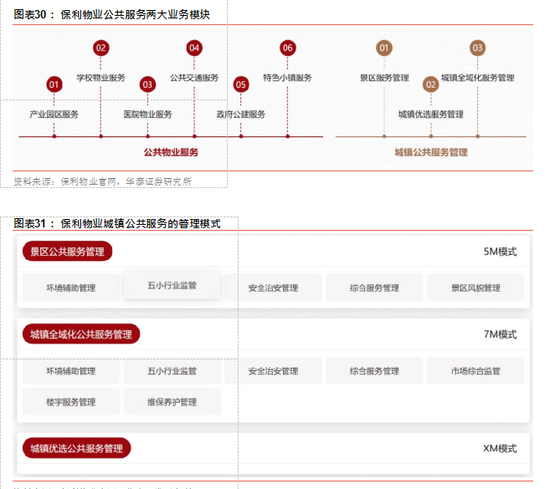
Task: Click the XM模式 label
Action: click(x=500, y=448)
